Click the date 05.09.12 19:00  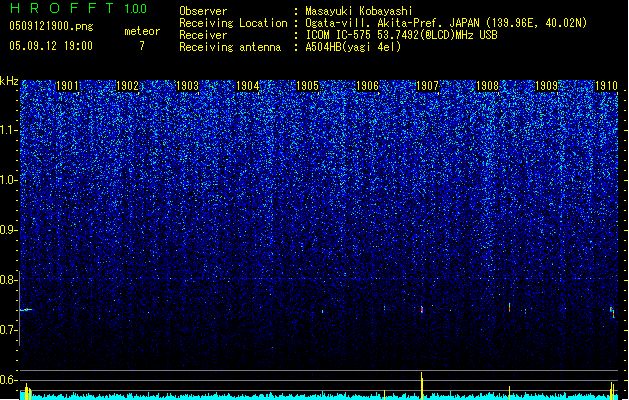pyautogui.click(x=51, y=46)
